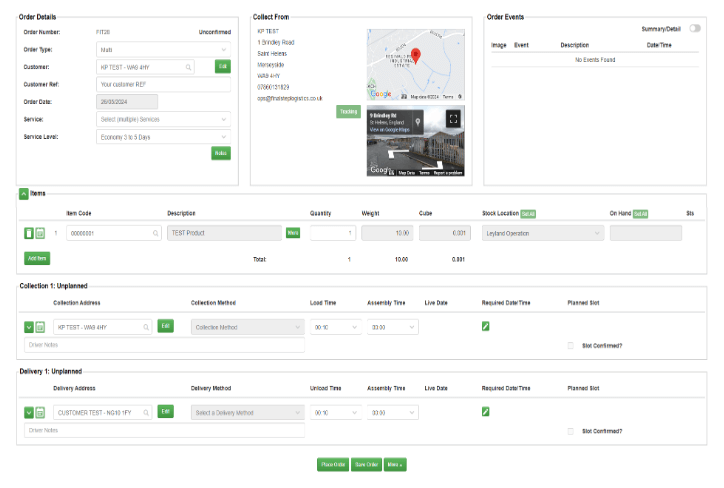Search customer using magnifier in KP TEST field
This screenshot has width=724, height=488.
(x=188, y=67)
